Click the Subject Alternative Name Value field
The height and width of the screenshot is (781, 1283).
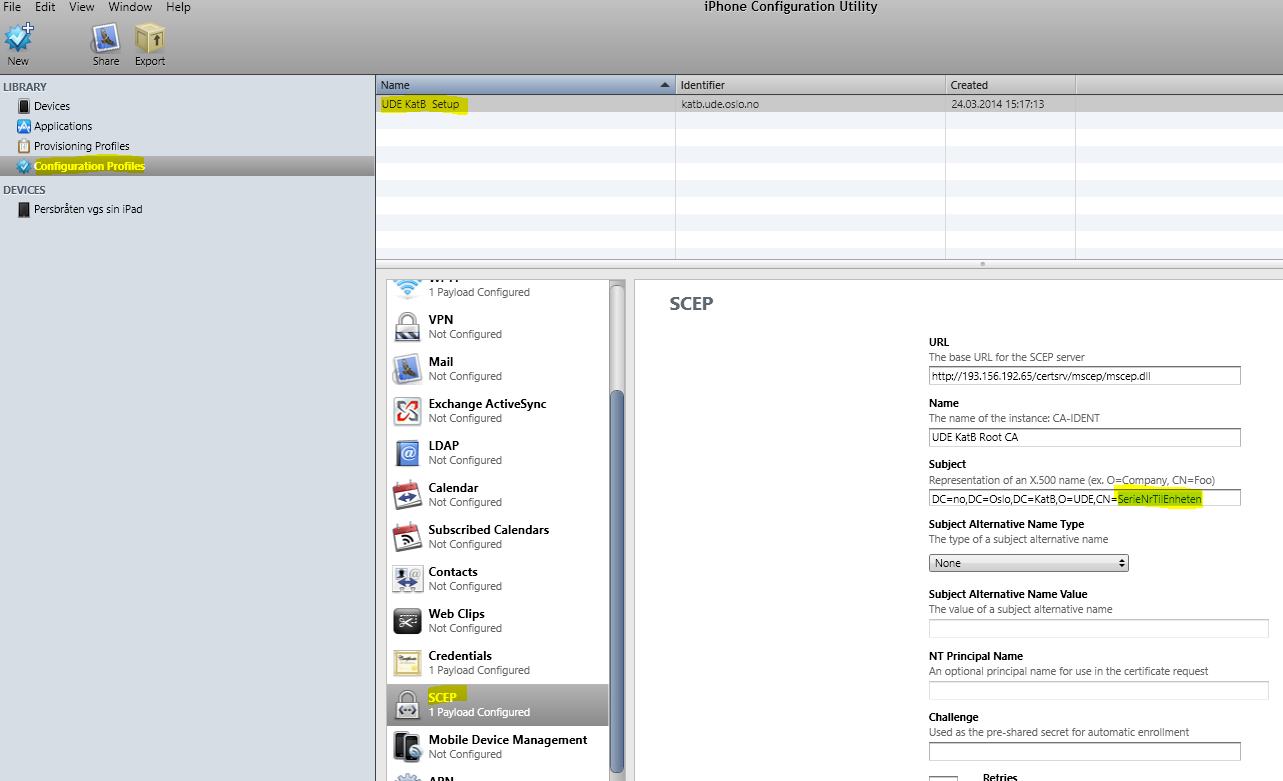click(x=1098, y=629)
